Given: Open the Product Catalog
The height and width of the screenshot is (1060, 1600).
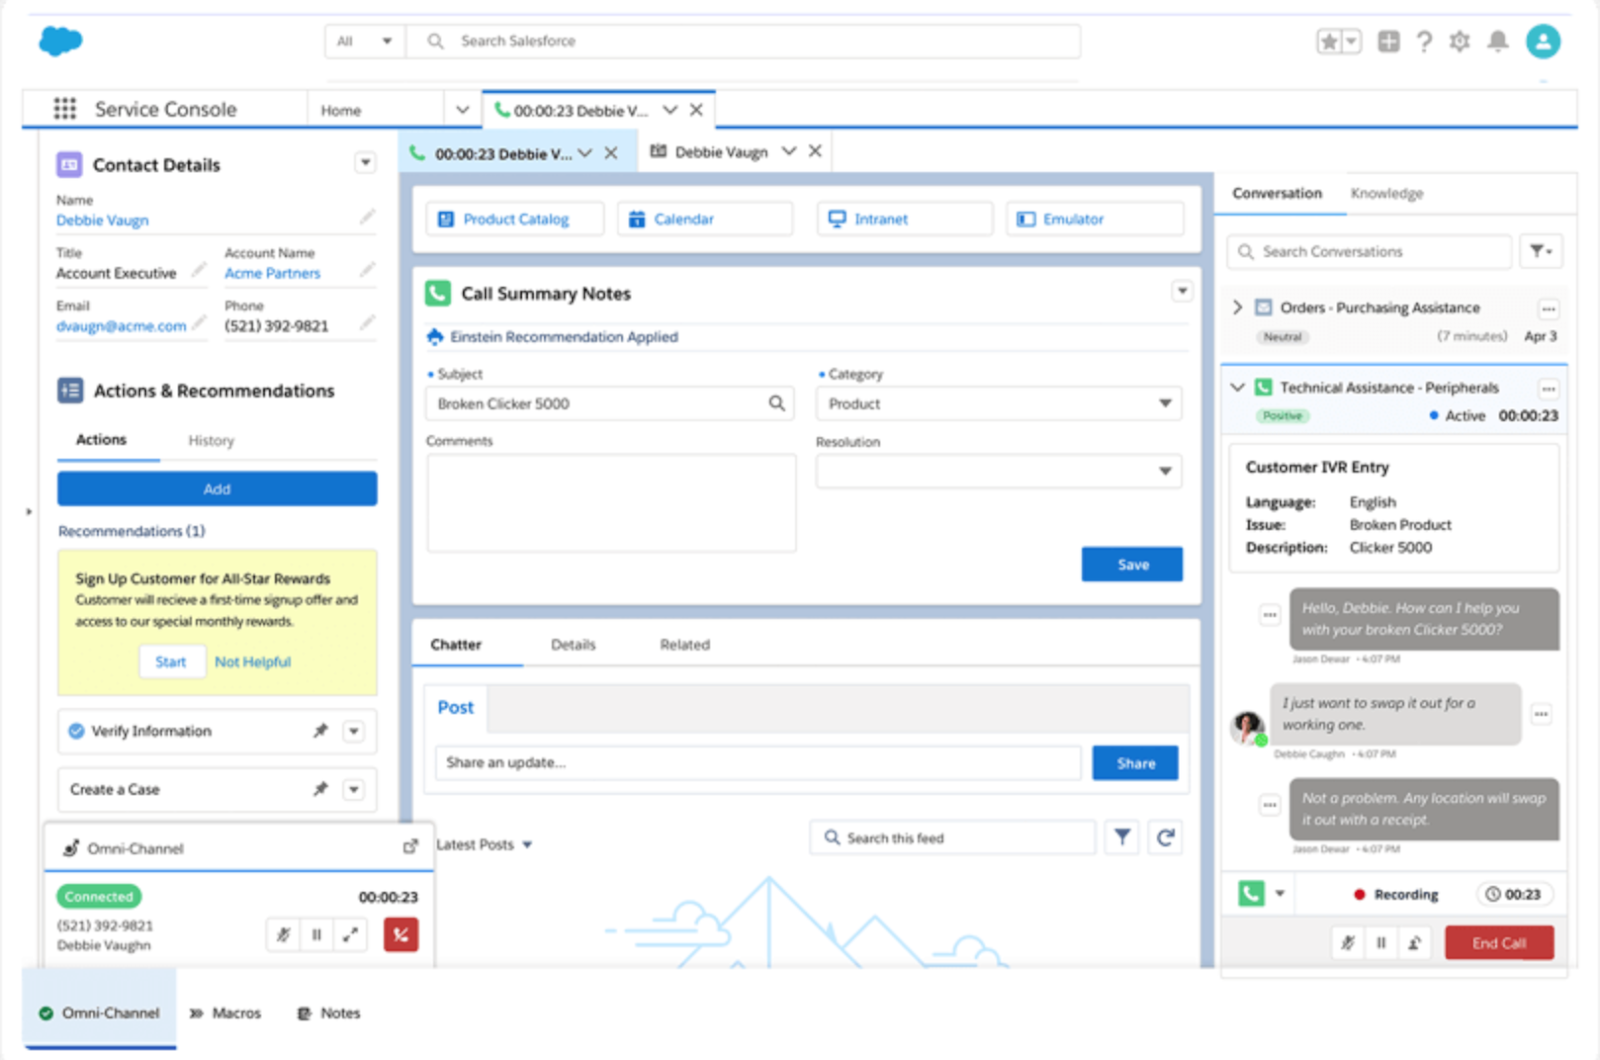Looking at the screenshot, I should click(514, 218).
